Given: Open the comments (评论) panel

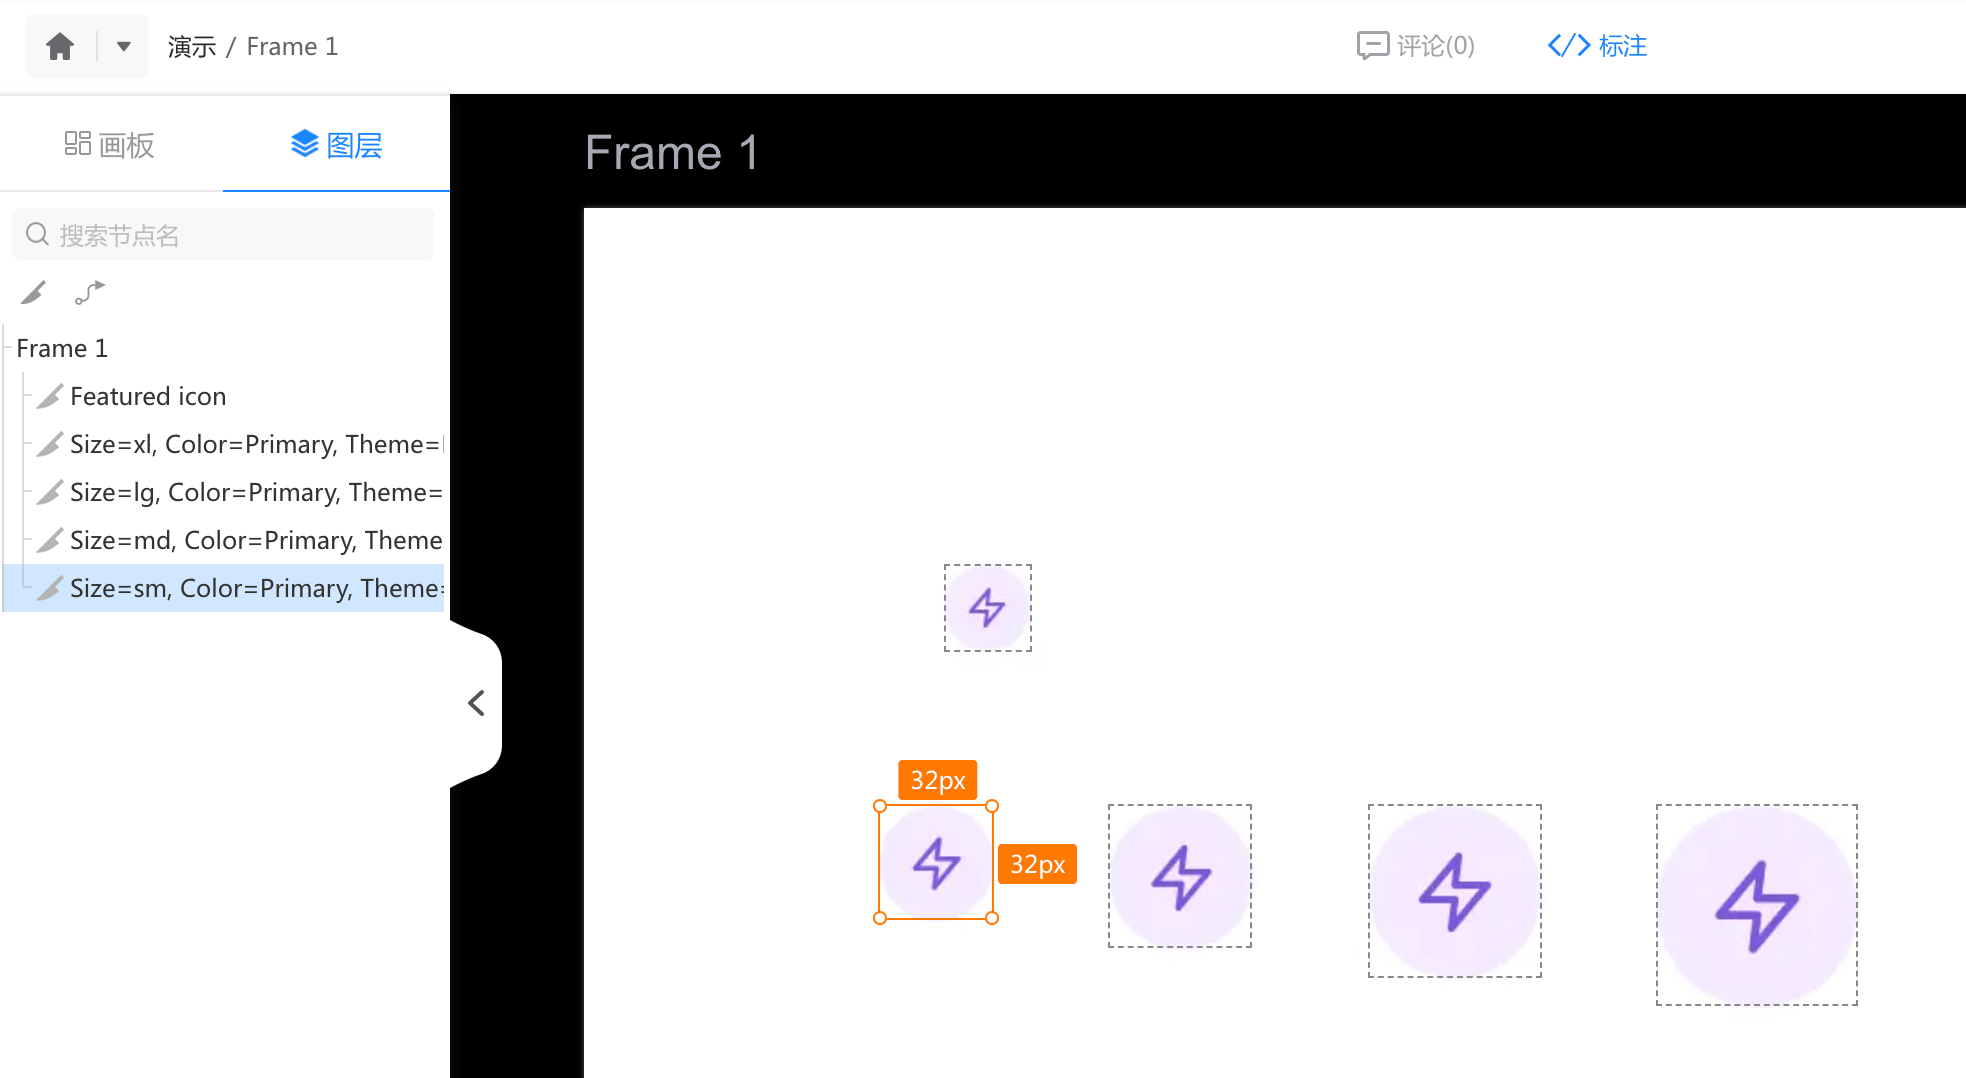Looking at the screenshot, I should [x=1415, y=46].
